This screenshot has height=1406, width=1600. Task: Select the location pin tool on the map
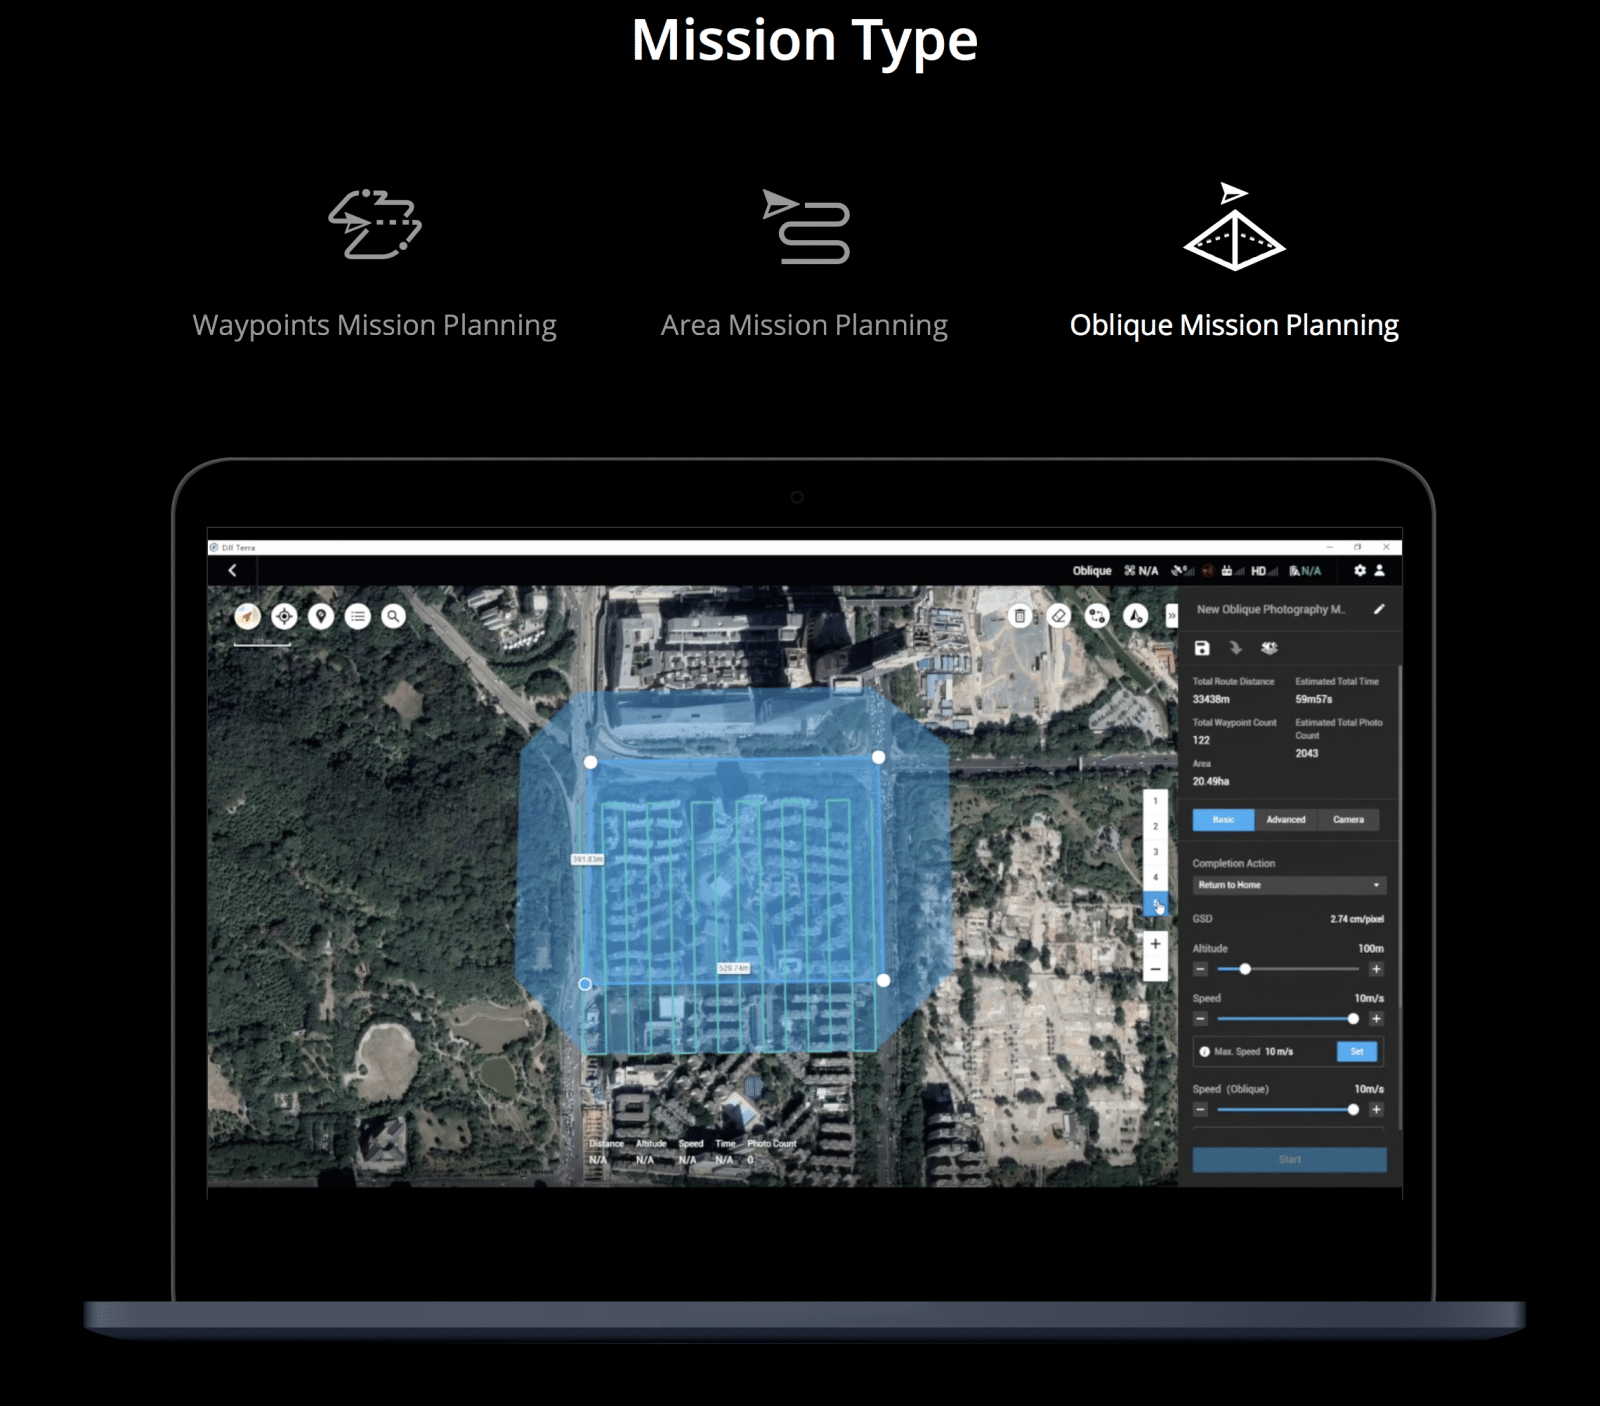pyautogui.click(x=320, y=615)
